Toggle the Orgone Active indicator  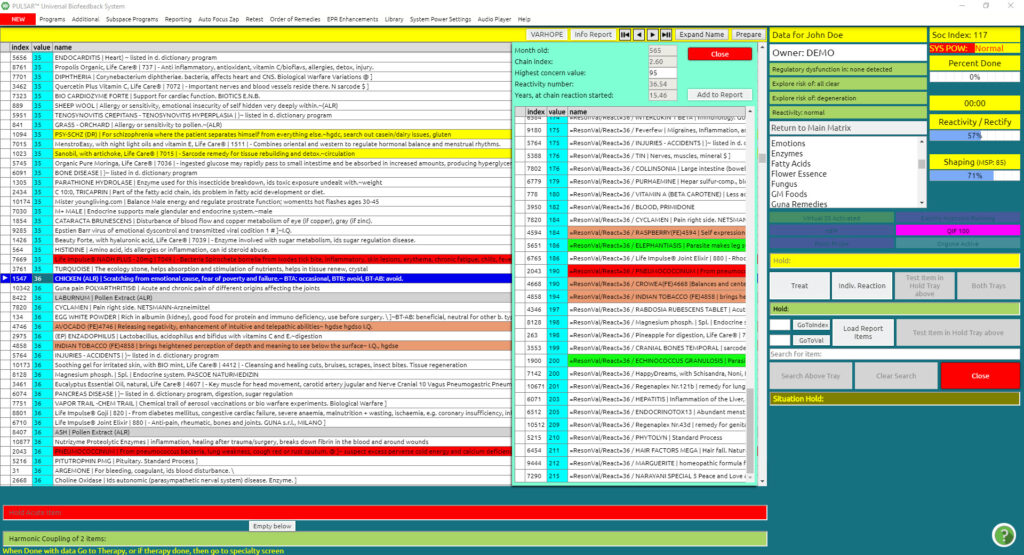[959, 243]
